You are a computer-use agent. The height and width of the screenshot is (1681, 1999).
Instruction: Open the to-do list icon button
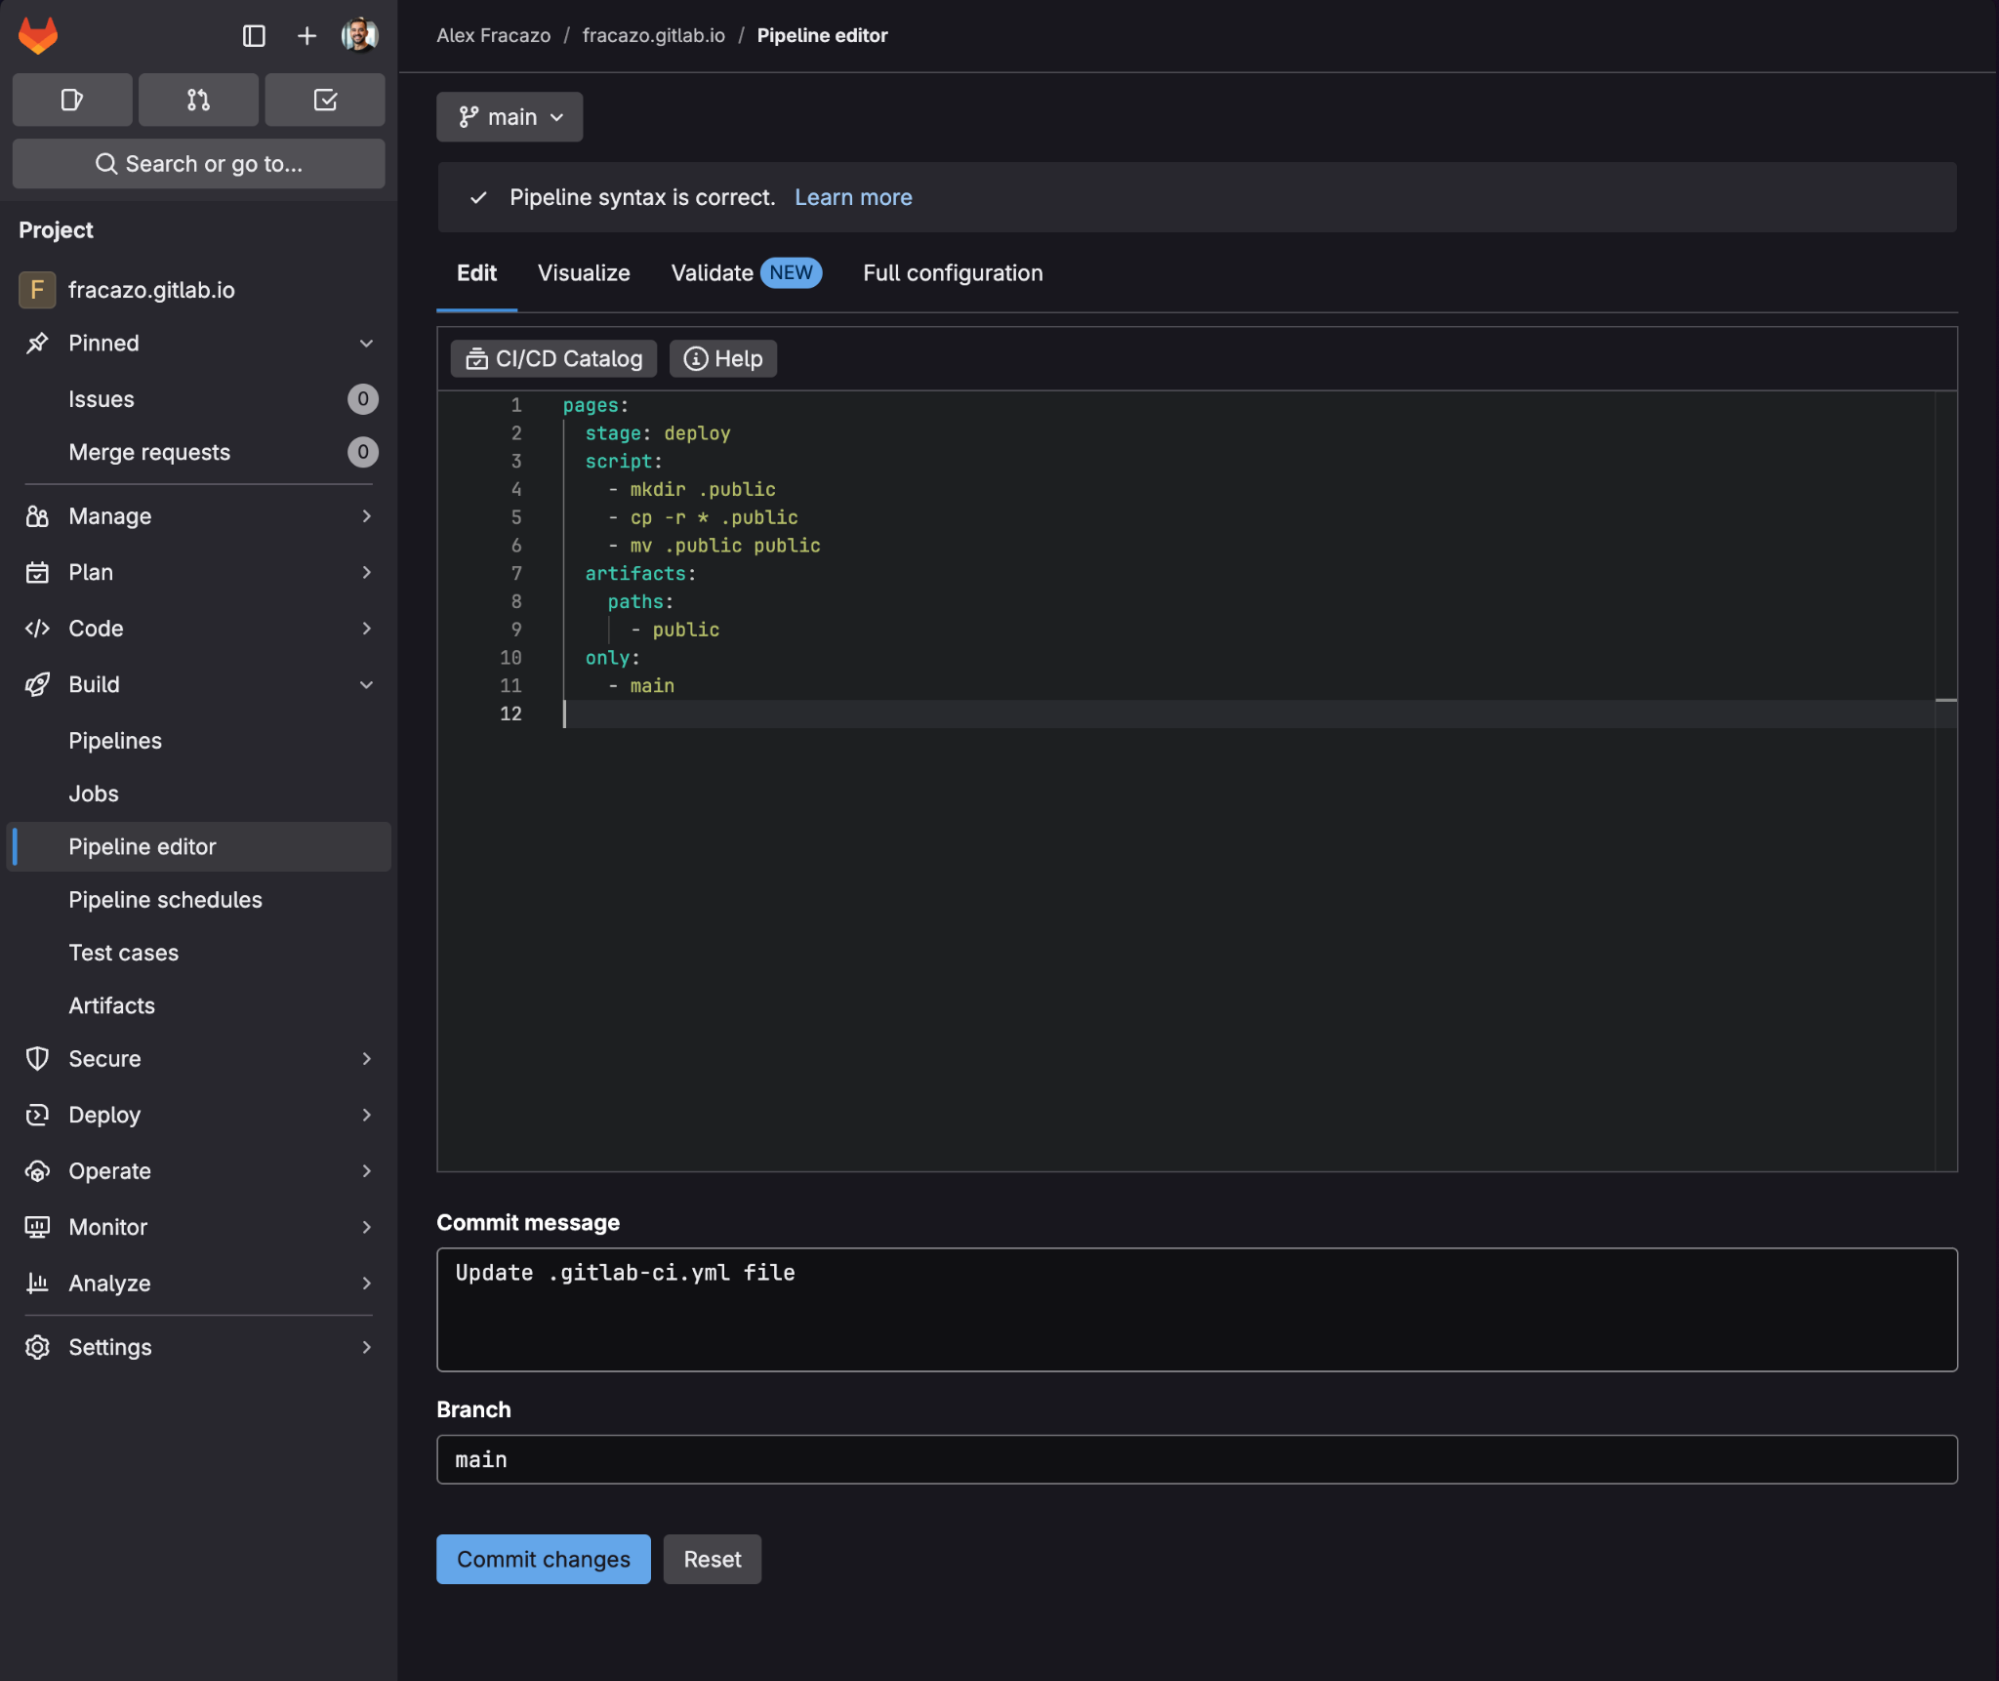tap(325, 100)
